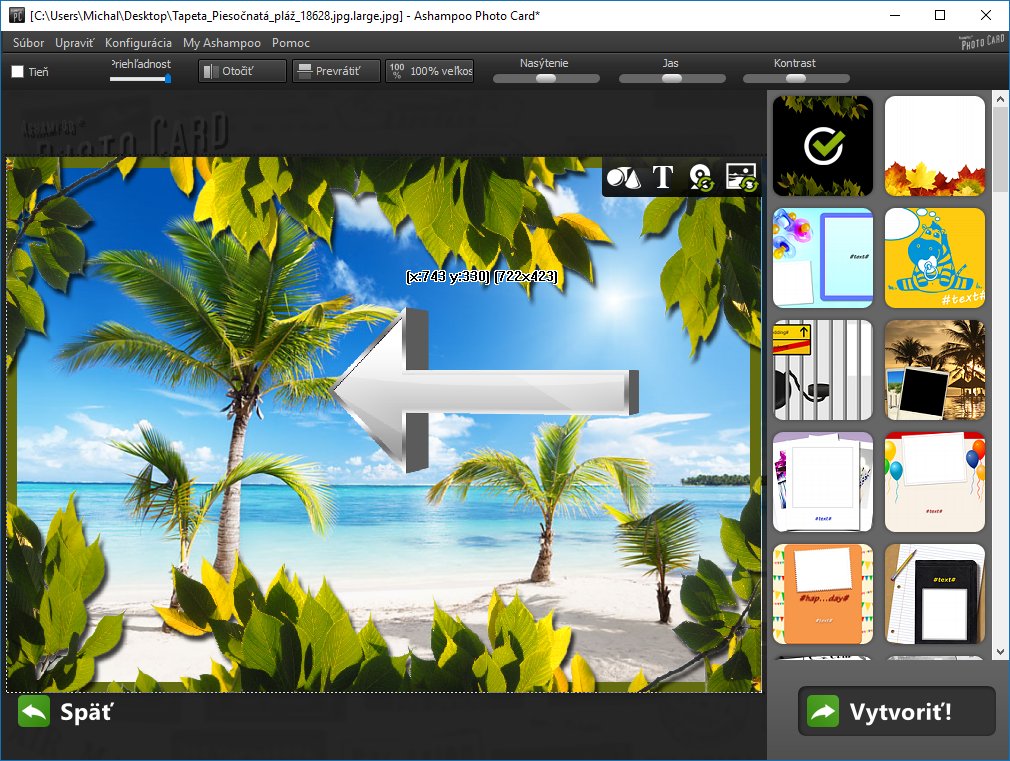The image size is (1010, 761).
Task: Click the Kontrast slider
Action: point(796,78)
